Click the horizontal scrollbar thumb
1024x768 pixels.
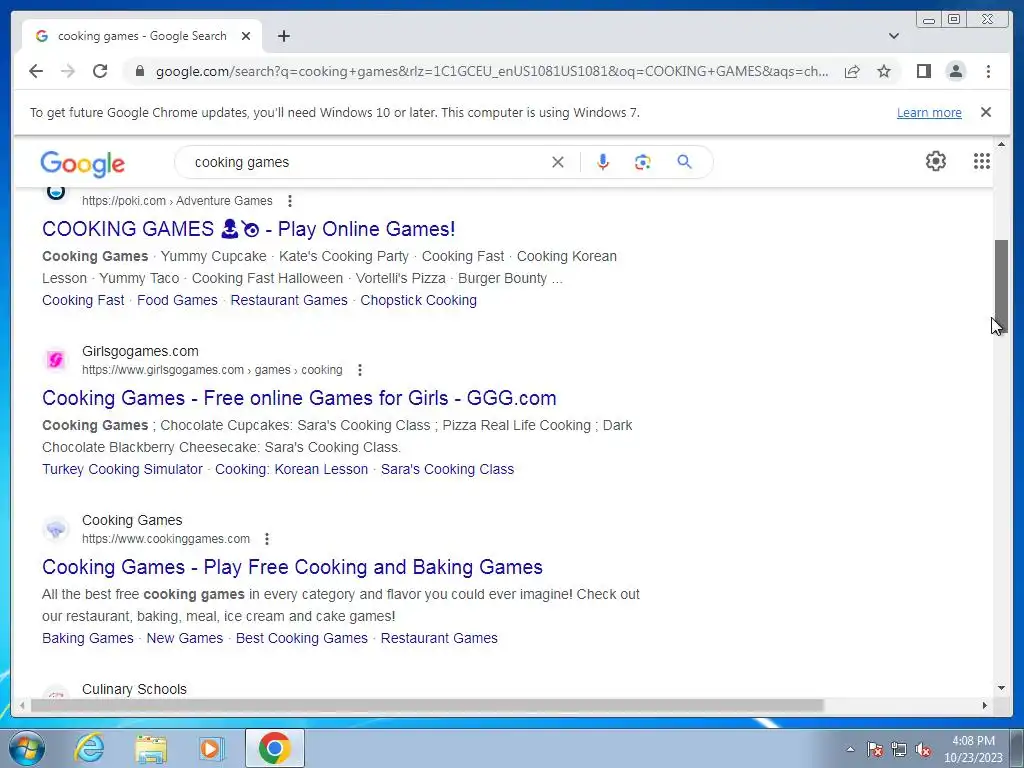point(427,705)
